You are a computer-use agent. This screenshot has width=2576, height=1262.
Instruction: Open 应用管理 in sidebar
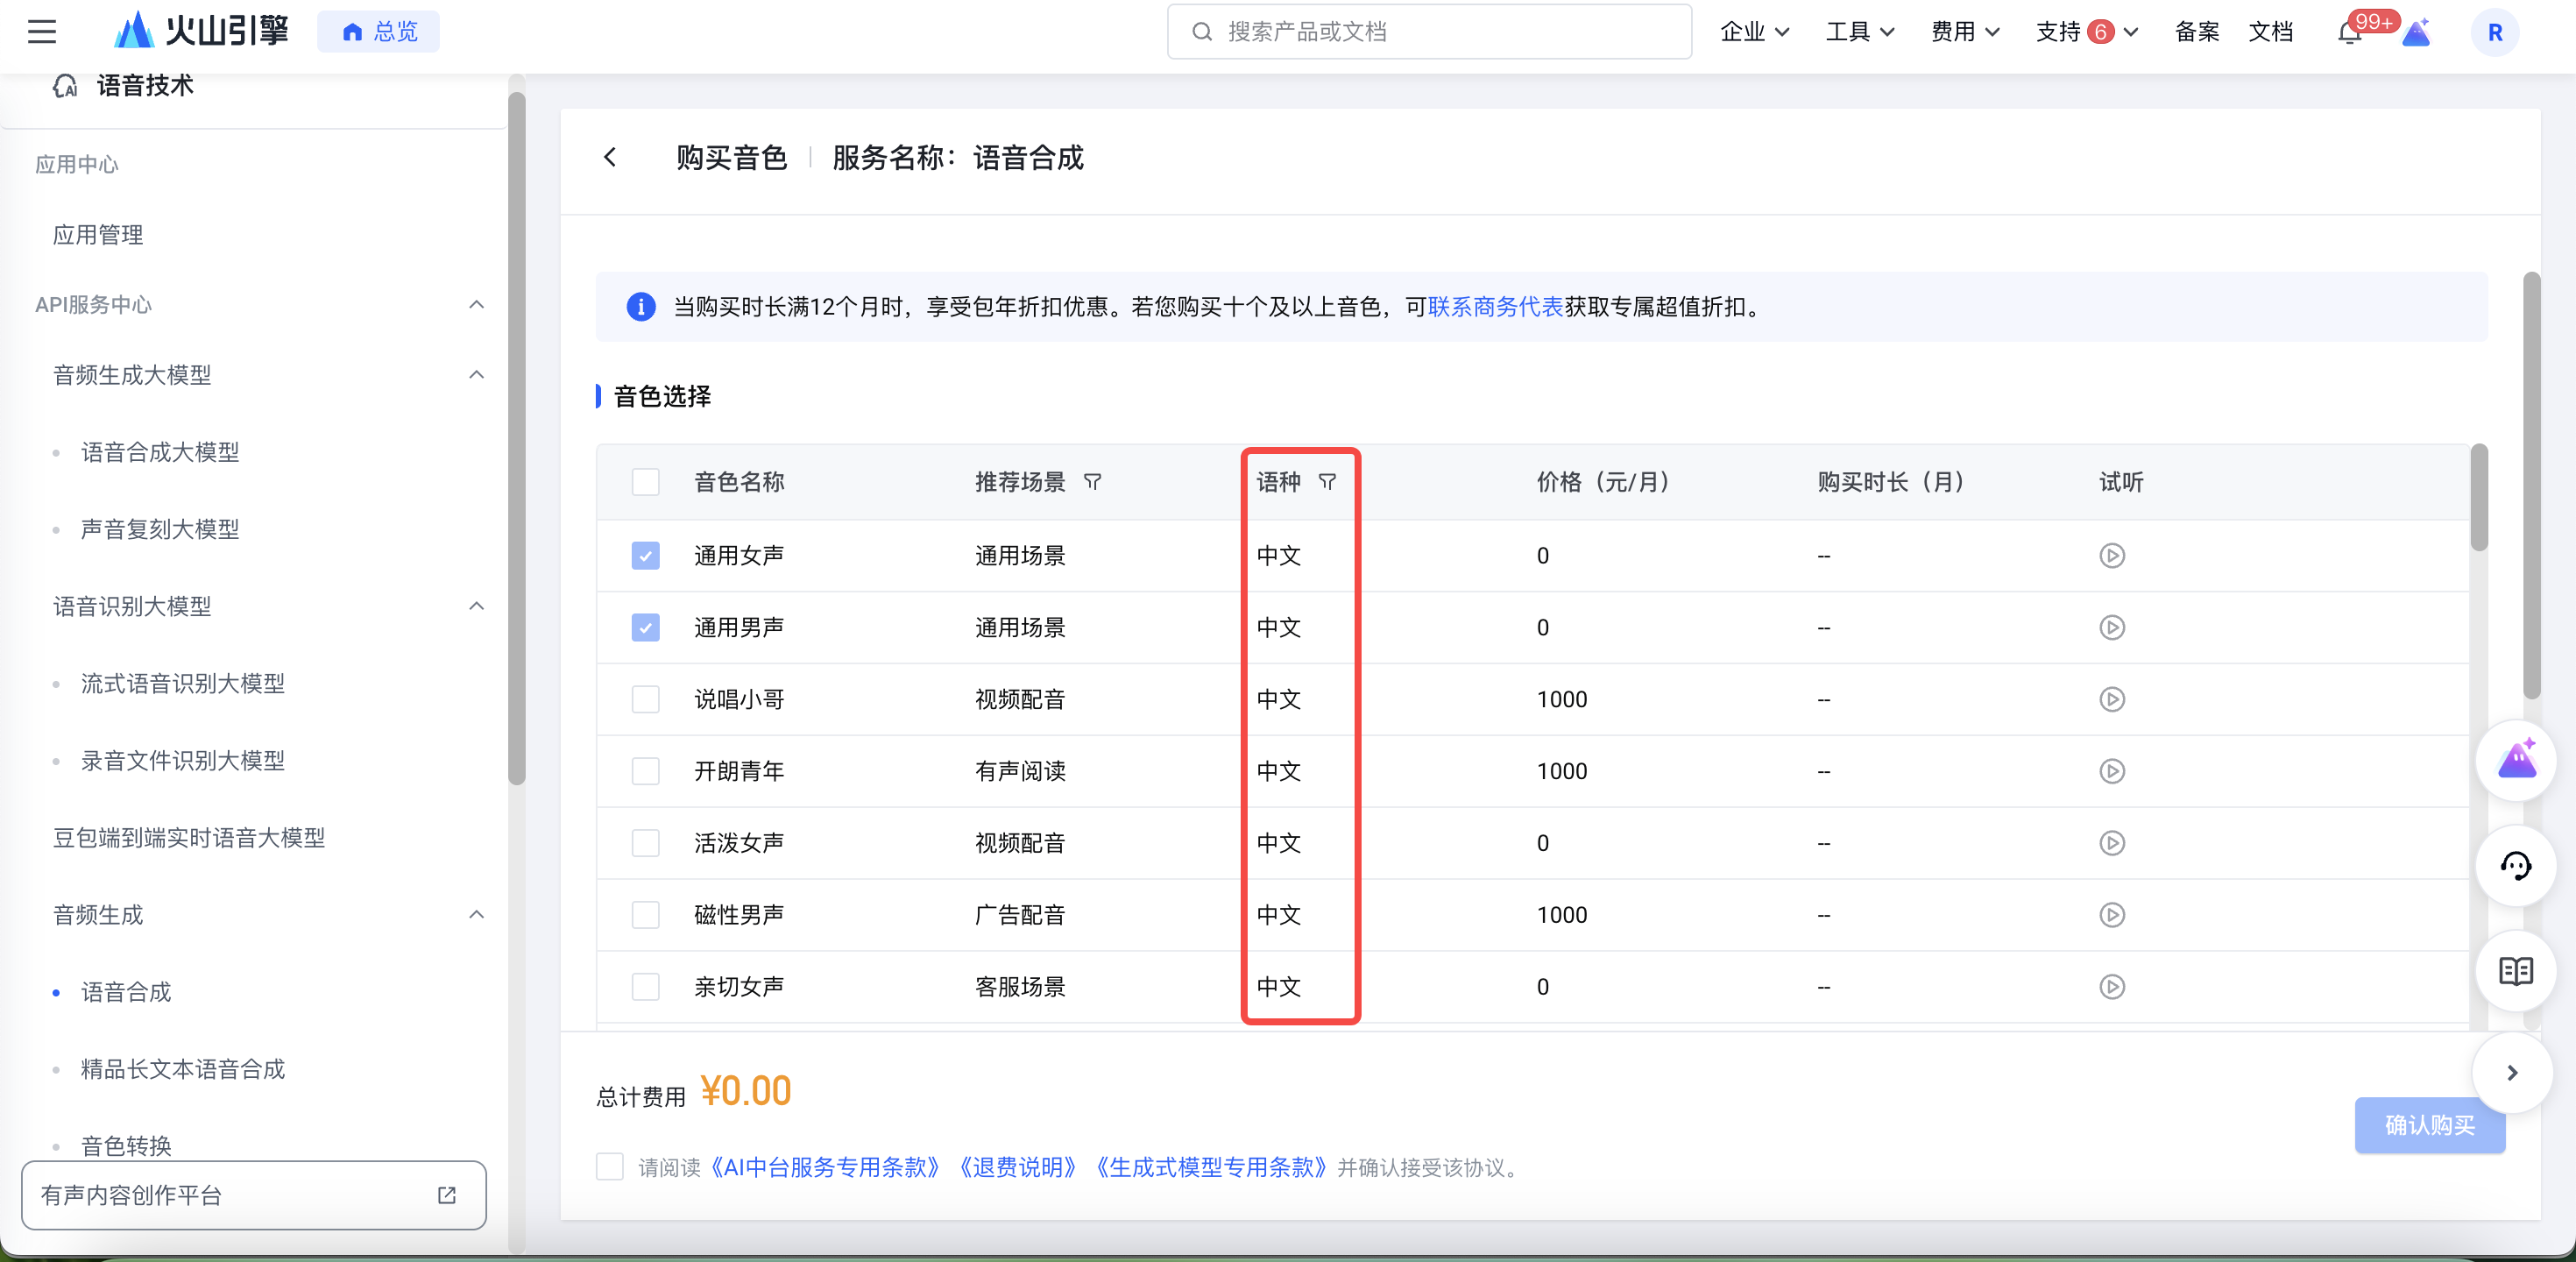tap(98, 235)
